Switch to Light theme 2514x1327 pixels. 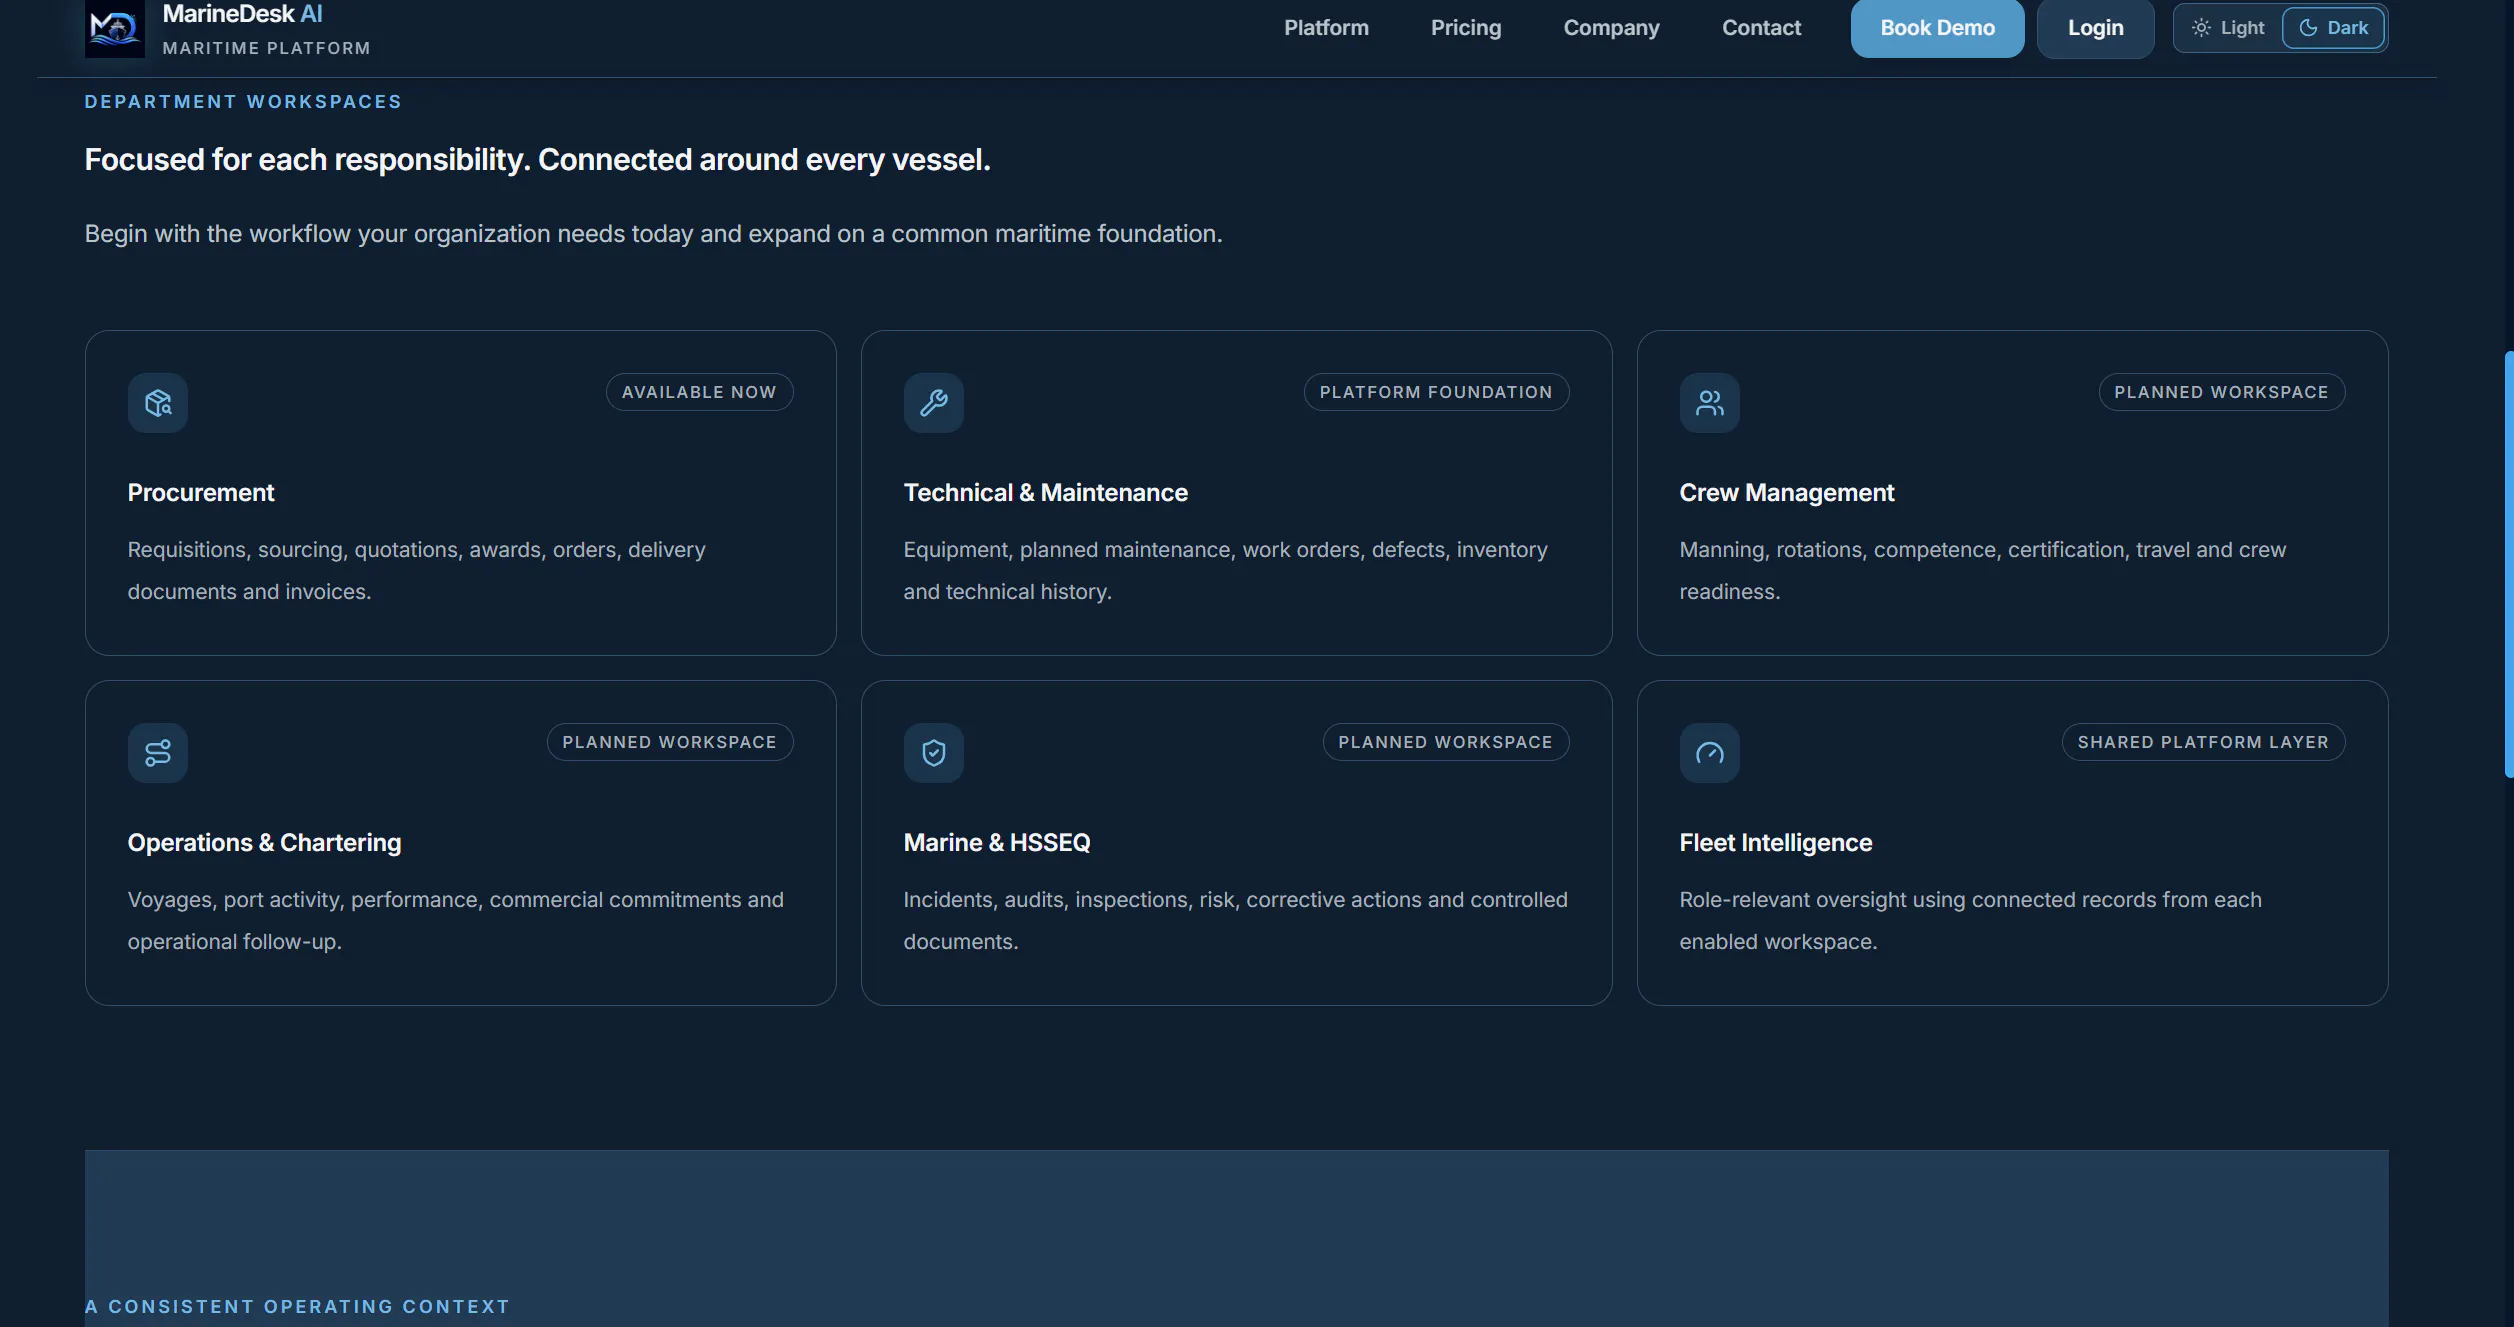[2228, 28]
